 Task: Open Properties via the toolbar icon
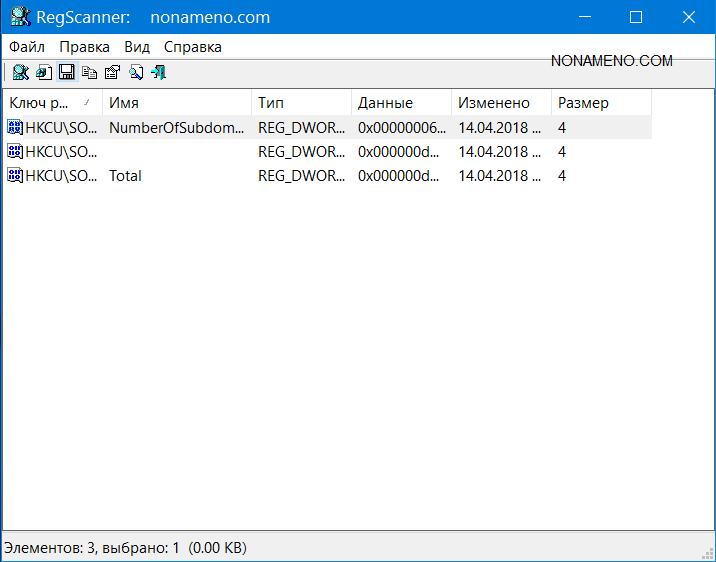tap(112, 72)
